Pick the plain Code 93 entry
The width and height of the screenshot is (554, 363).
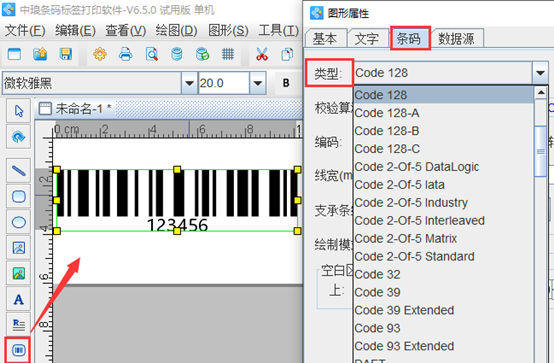coord(444,328)
